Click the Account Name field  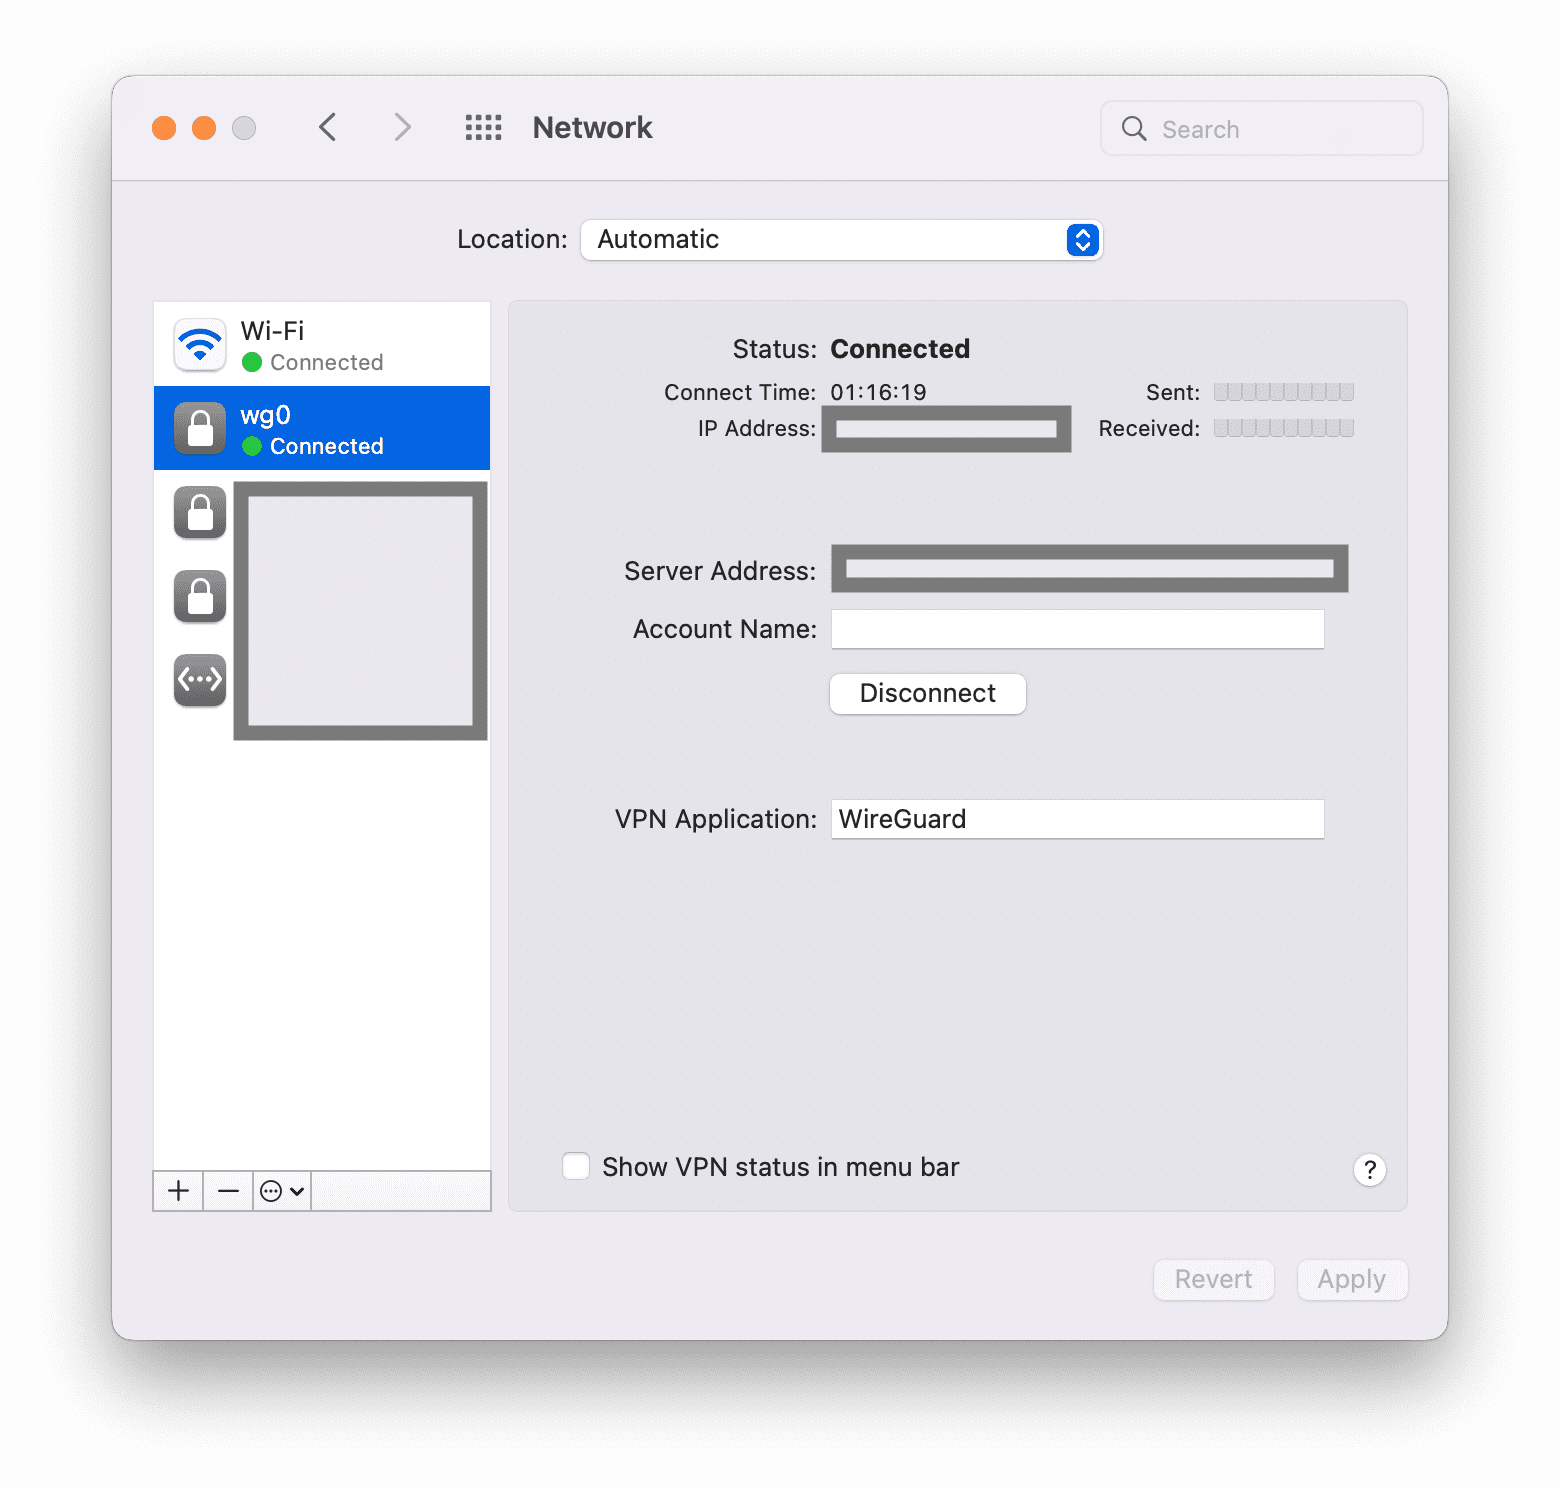1078,629
